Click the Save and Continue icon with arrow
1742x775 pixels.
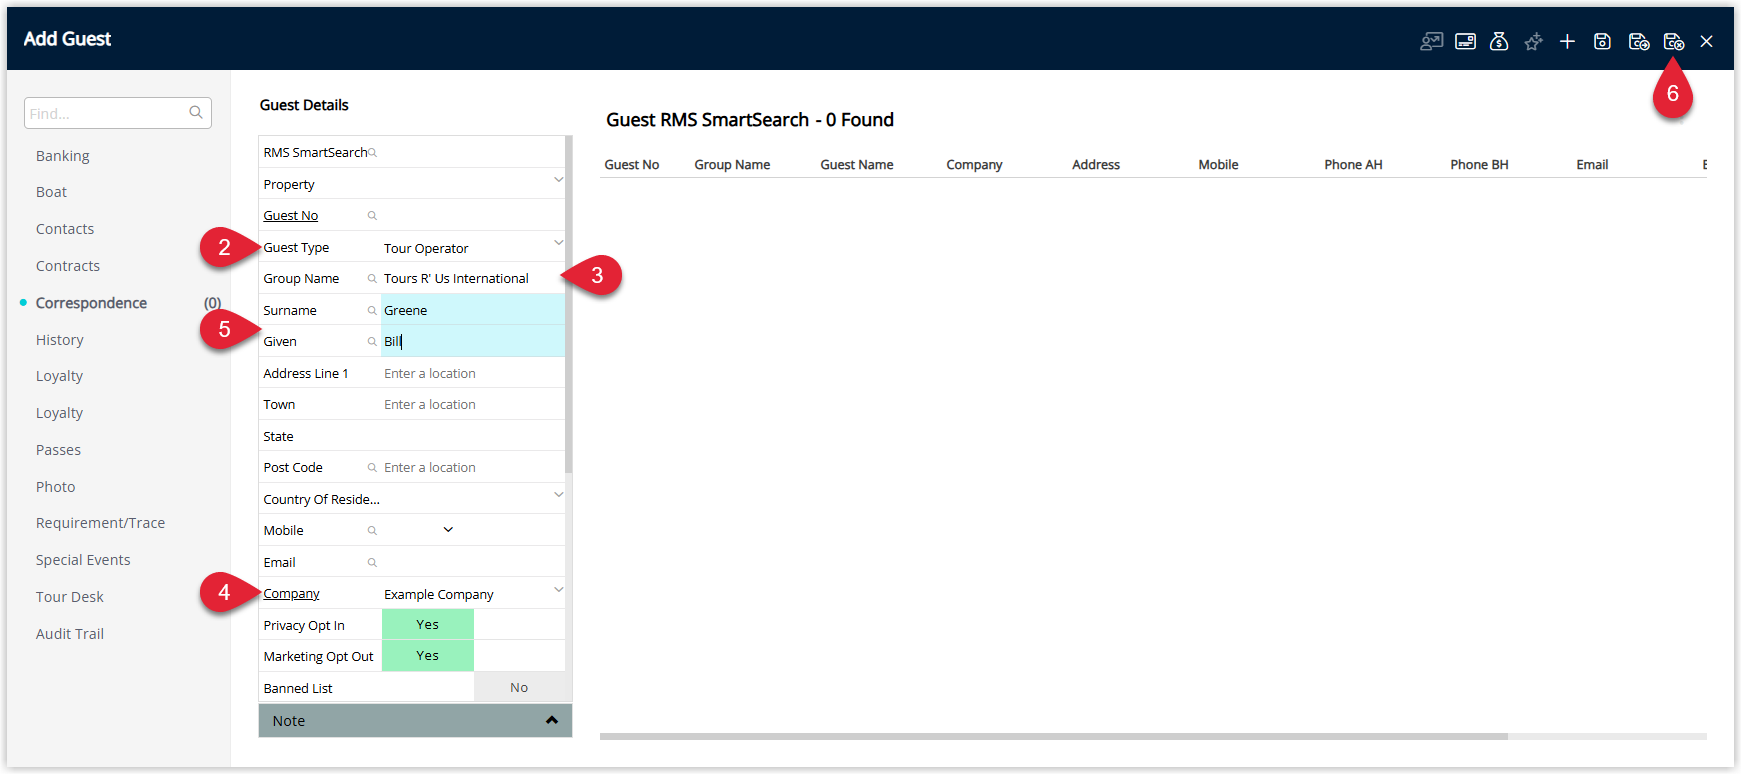1639,41
